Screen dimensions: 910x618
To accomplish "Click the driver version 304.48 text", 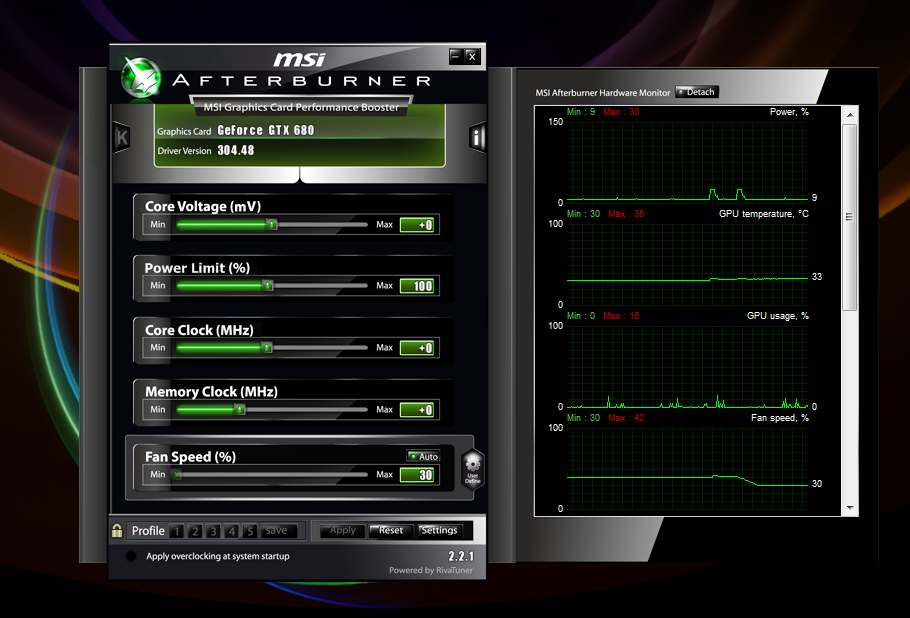I will click(x=236, y=150).
